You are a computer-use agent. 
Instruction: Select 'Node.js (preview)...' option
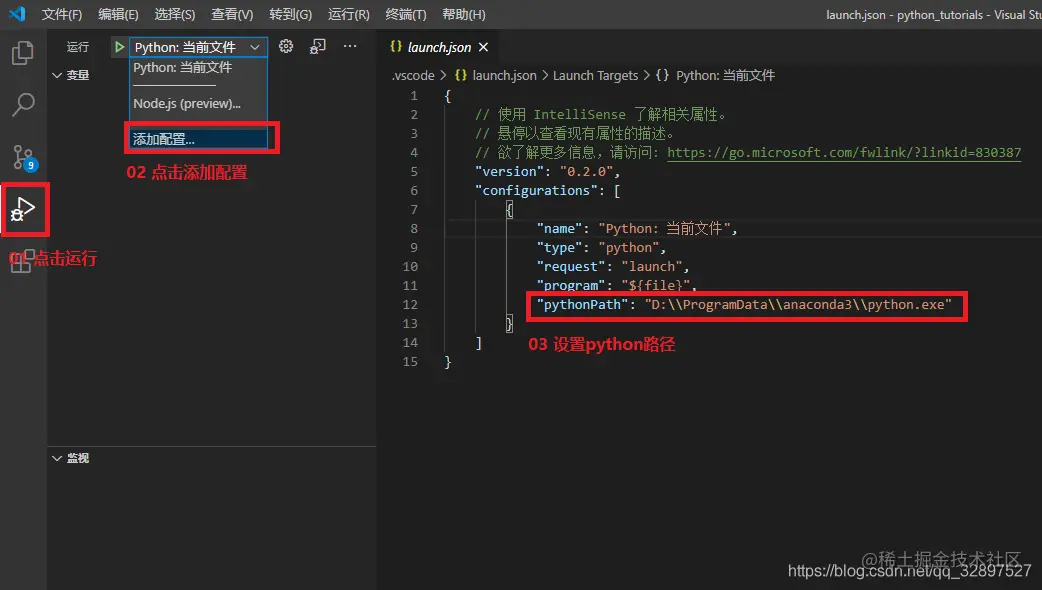point(187,104)
